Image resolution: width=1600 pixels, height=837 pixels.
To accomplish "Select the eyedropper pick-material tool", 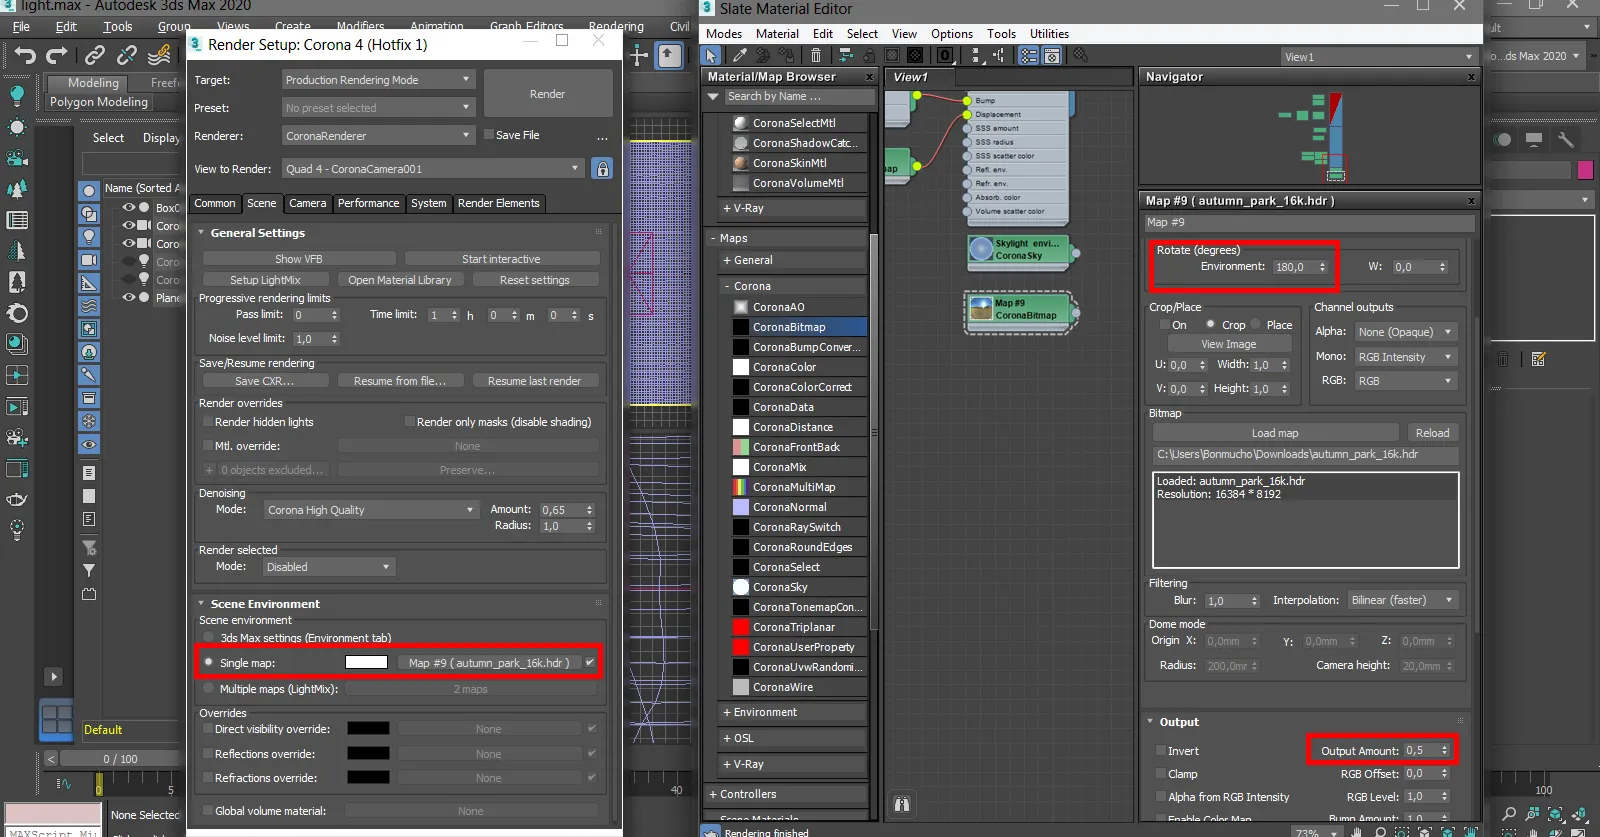I will (739, 56).
